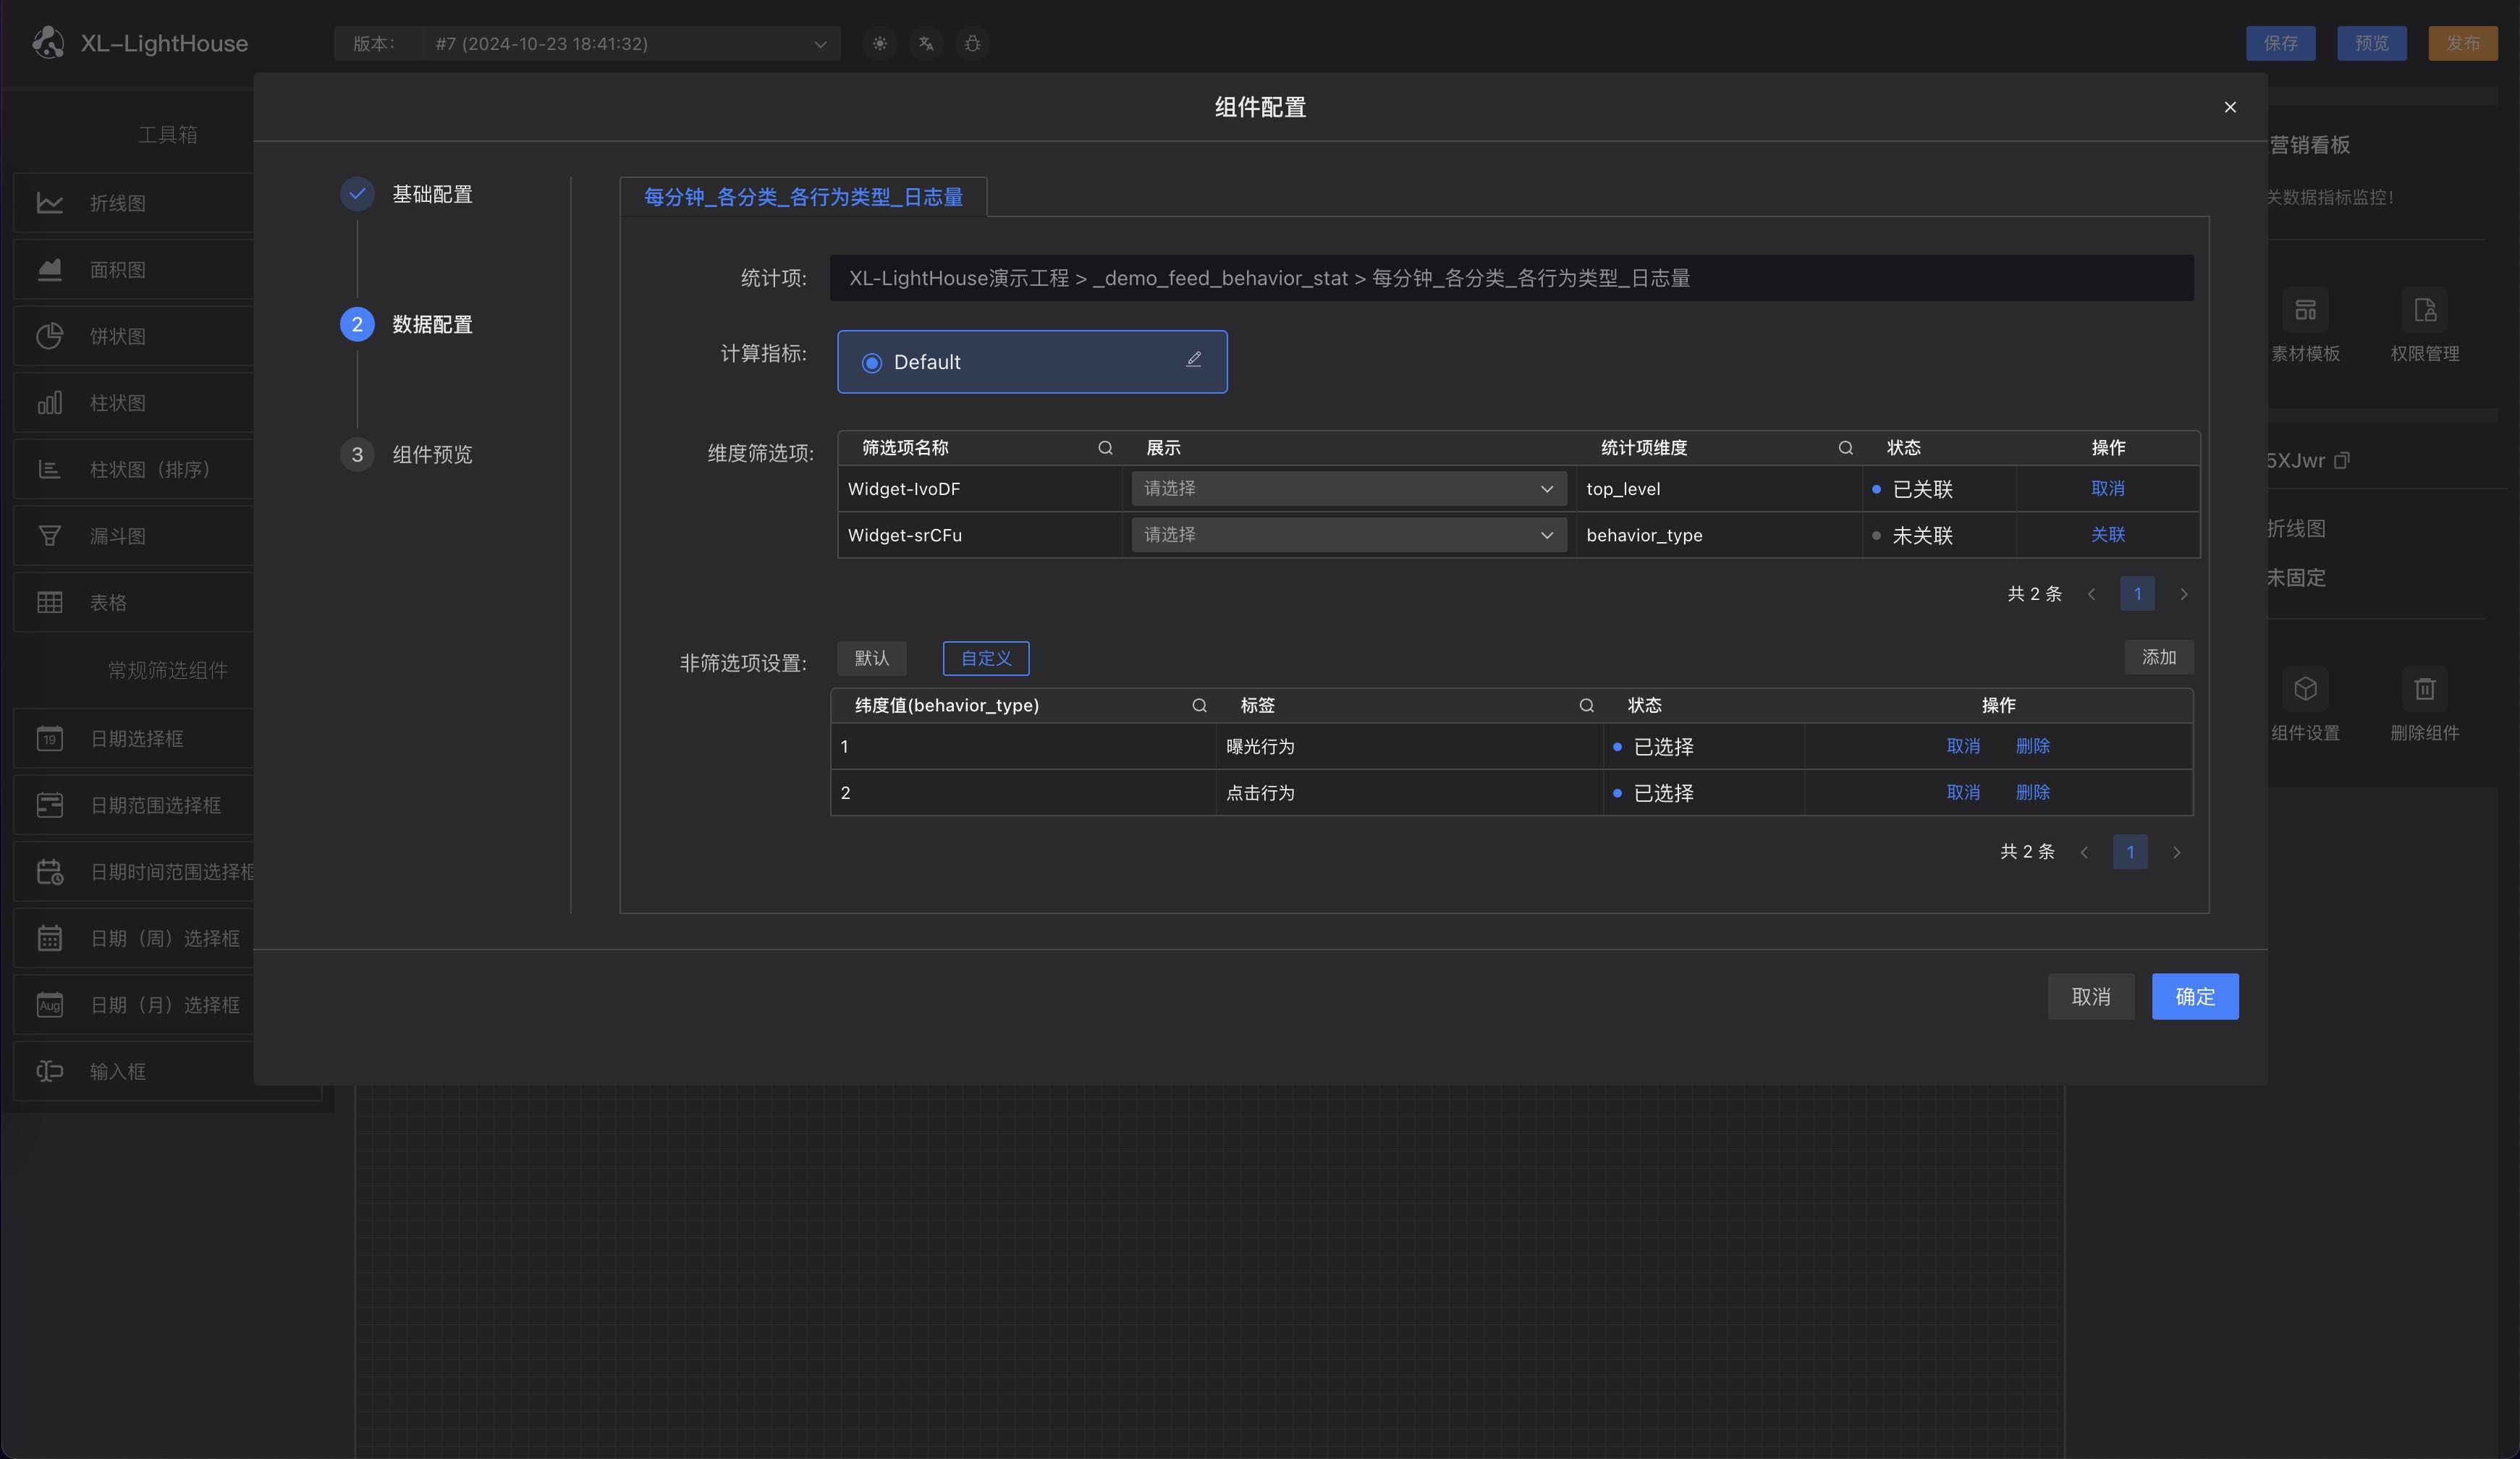
Task: Click the 添加 add button
Action: 2158,657
